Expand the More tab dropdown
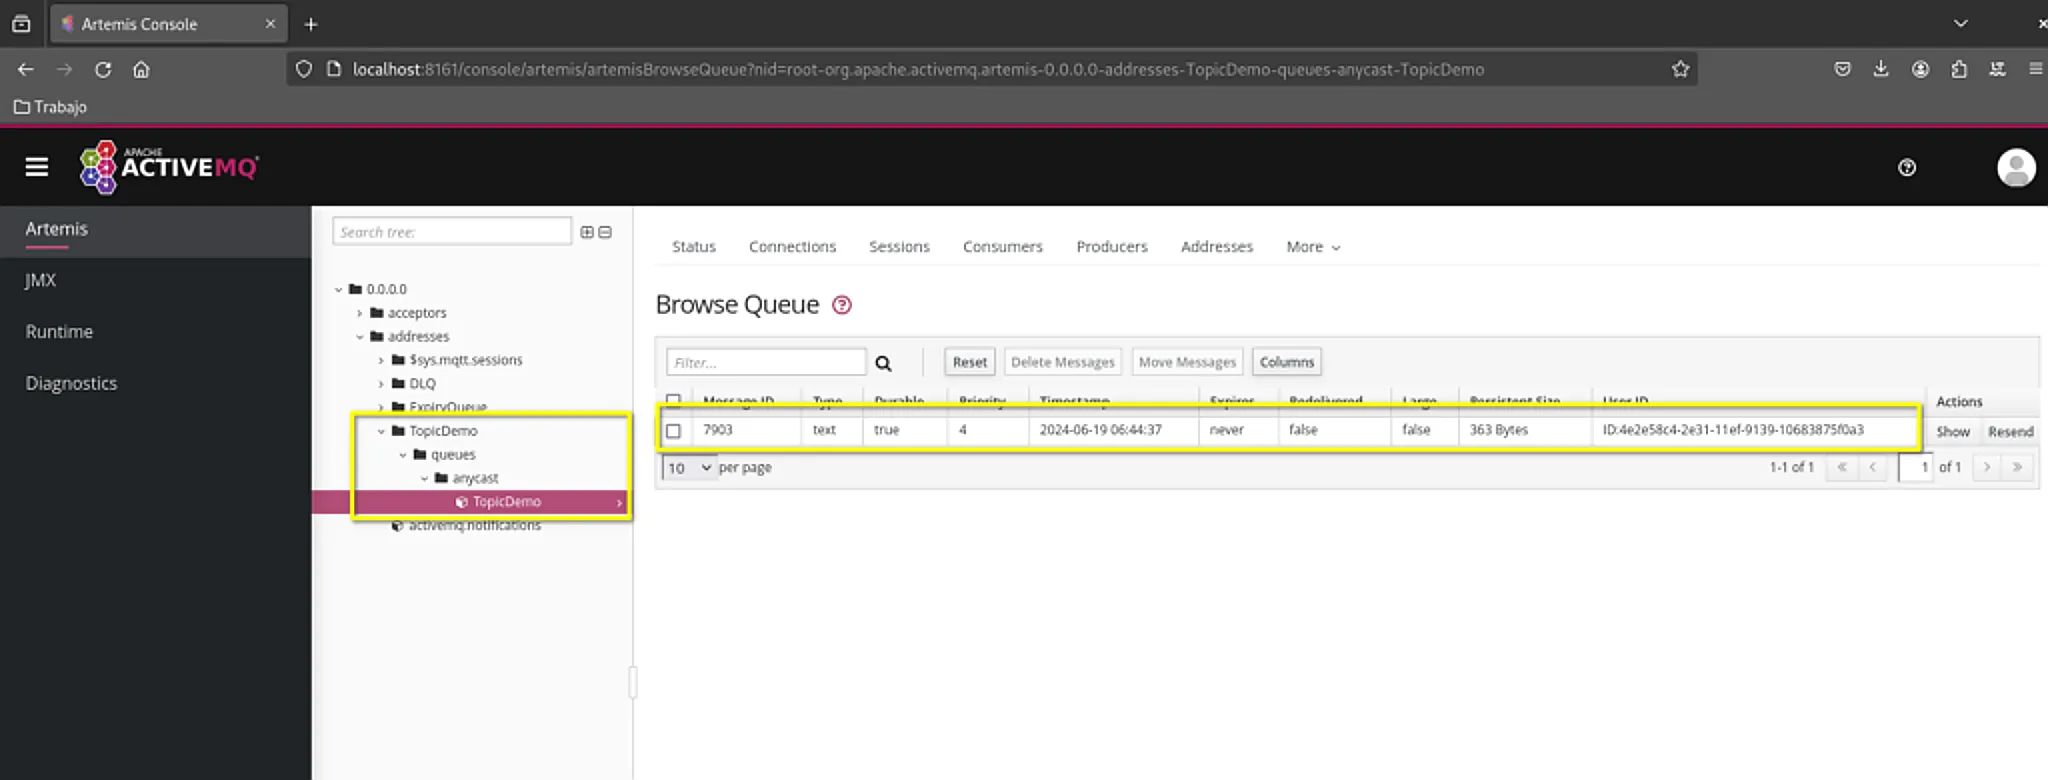This screenshot has width=2048, height=780. [x=1313, y=247]
